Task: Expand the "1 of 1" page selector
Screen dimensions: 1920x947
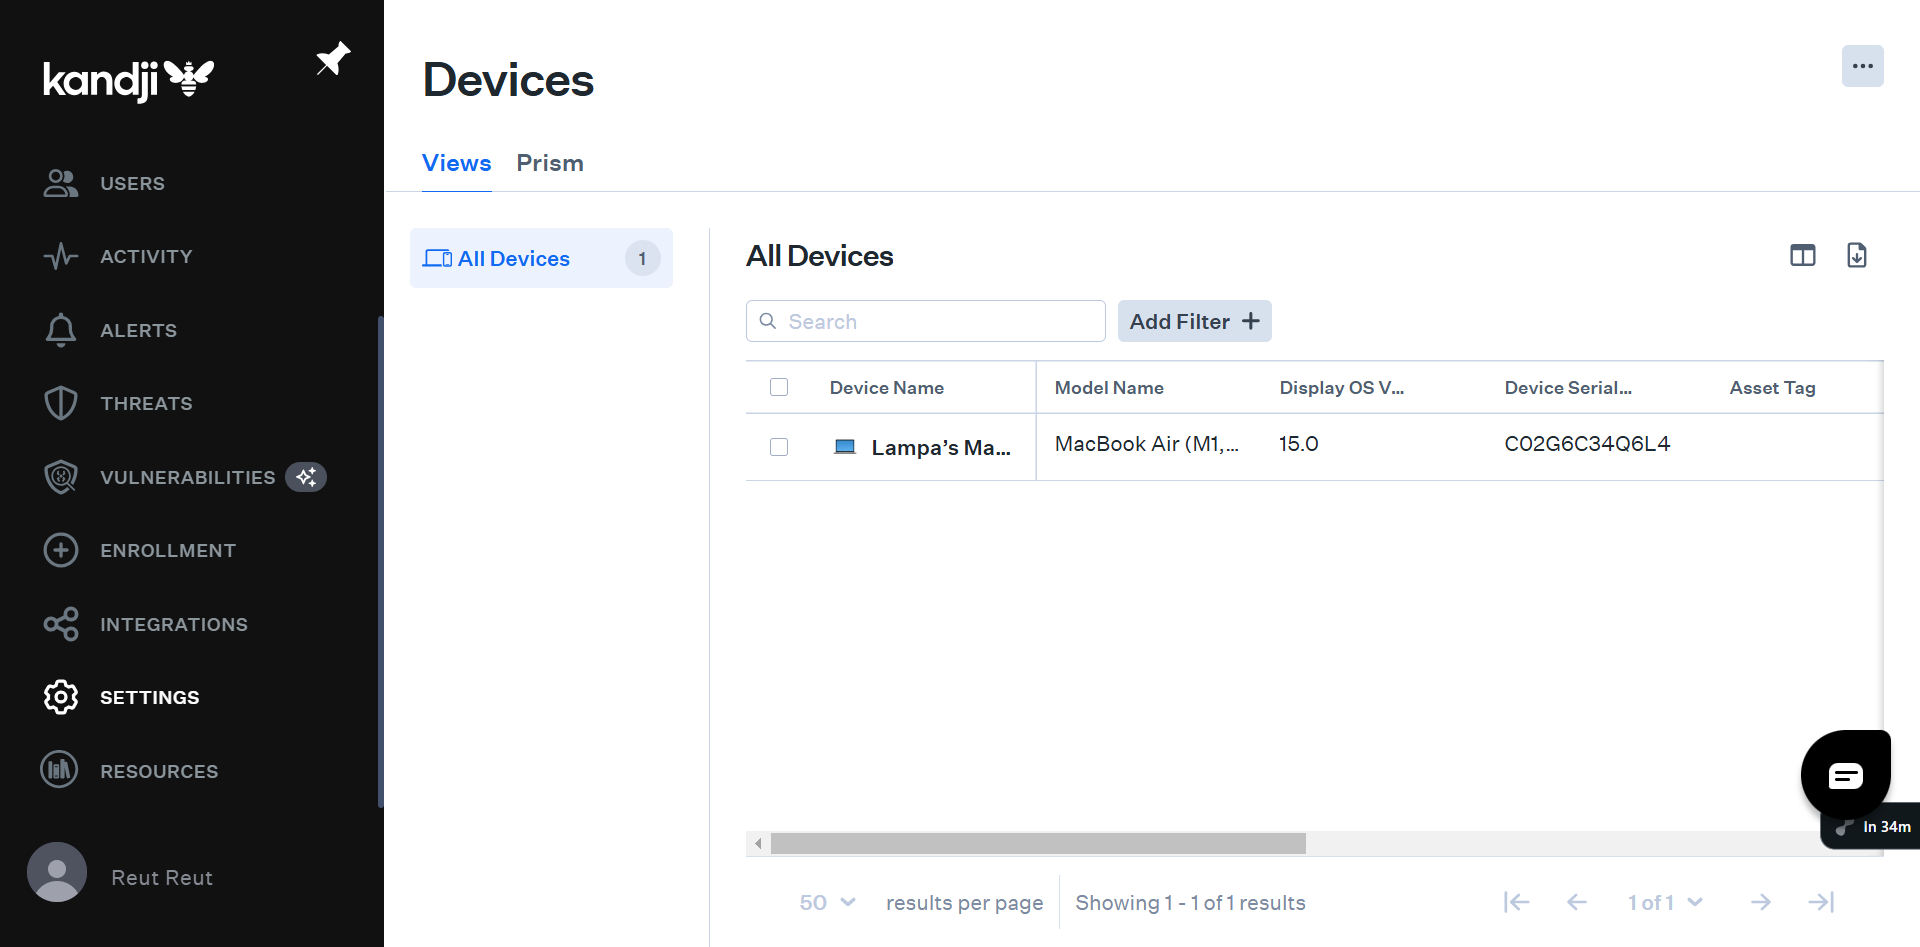Action: tap(1665, 902)
